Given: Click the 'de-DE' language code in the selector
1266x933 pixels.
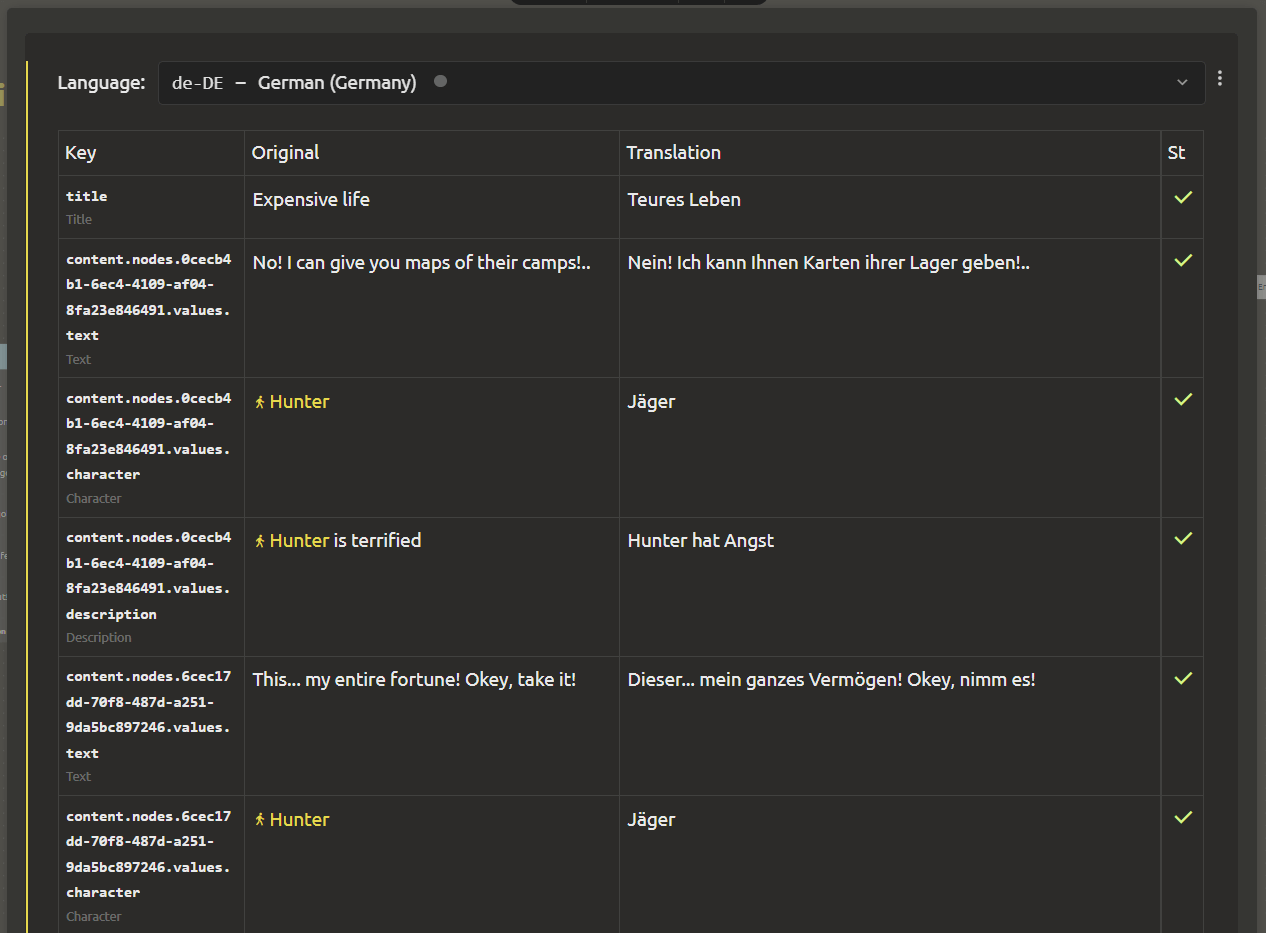Looking at the screenshot, I should 197,83.
